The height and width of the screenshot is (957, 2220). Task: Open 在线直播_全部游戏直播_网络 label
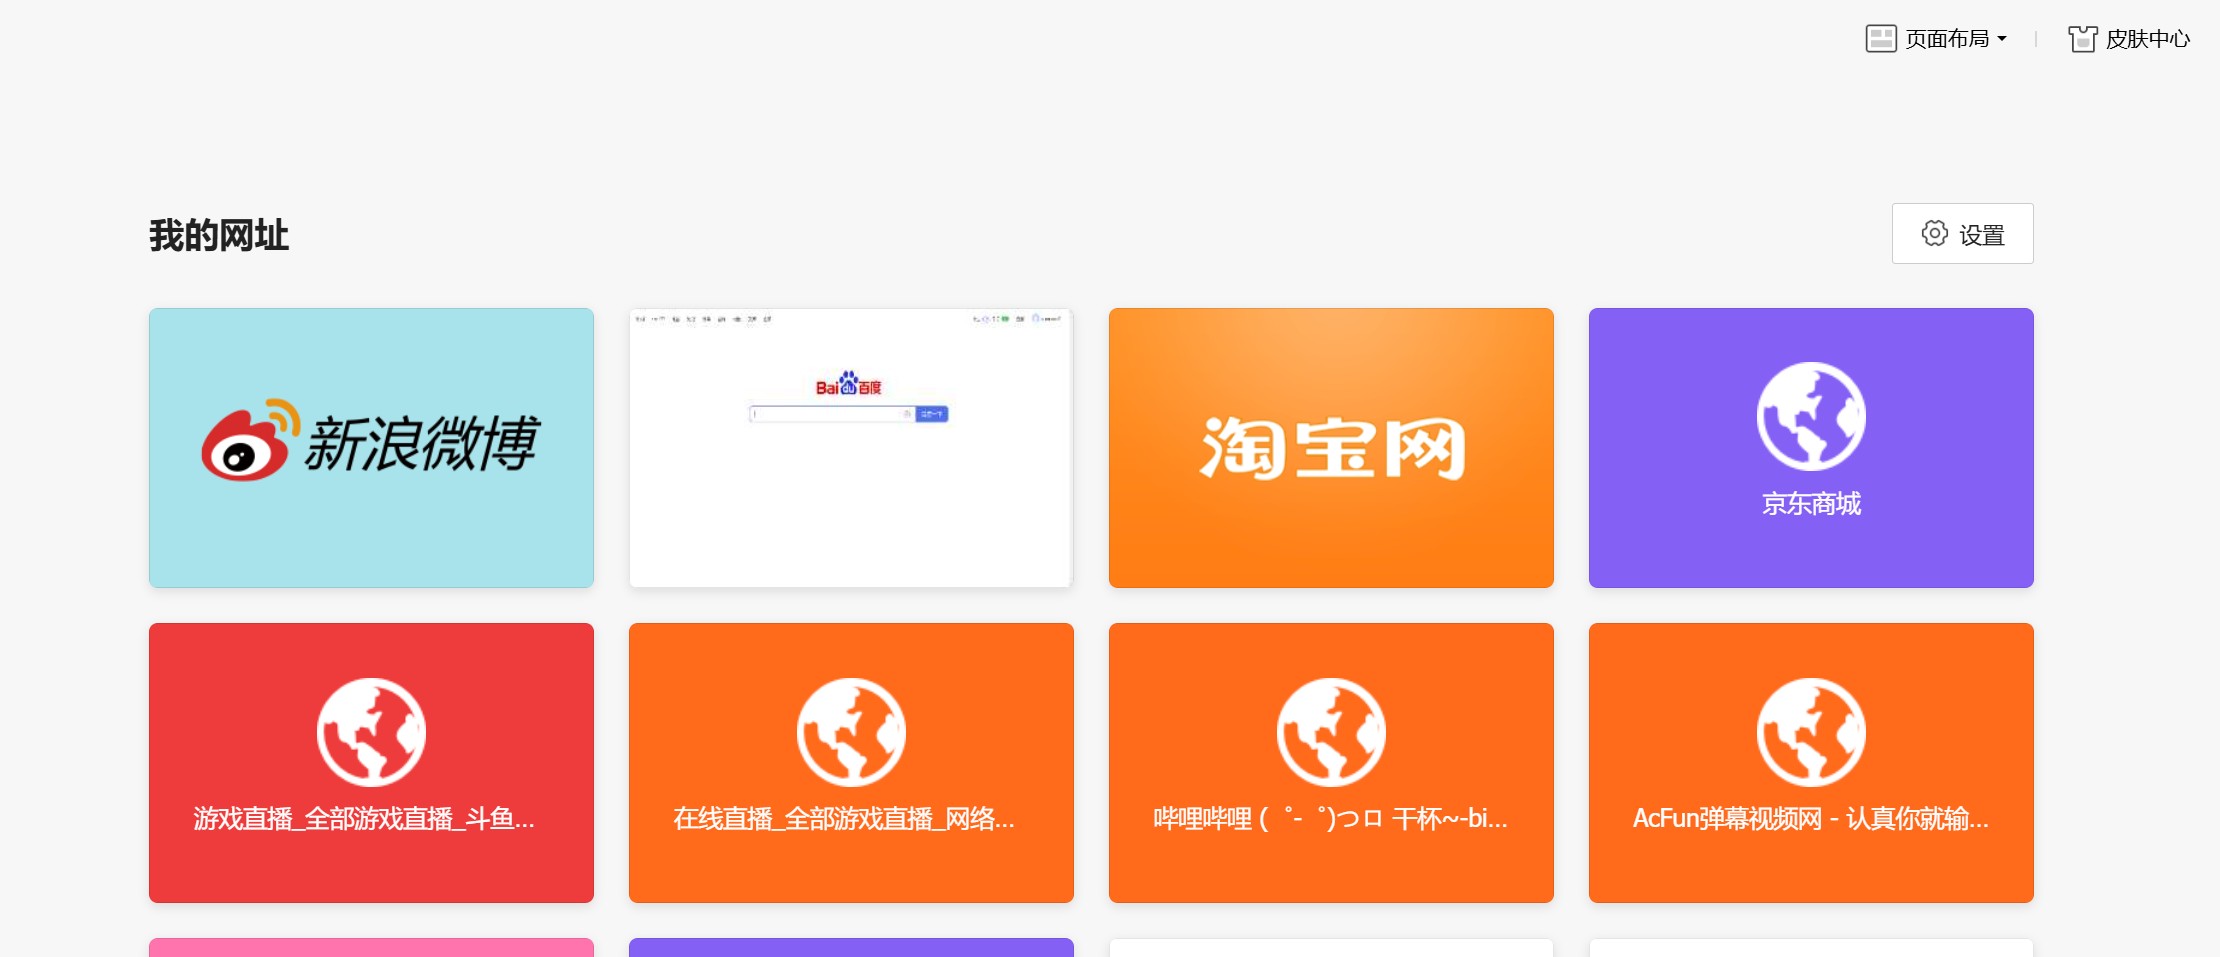(844, 819)
